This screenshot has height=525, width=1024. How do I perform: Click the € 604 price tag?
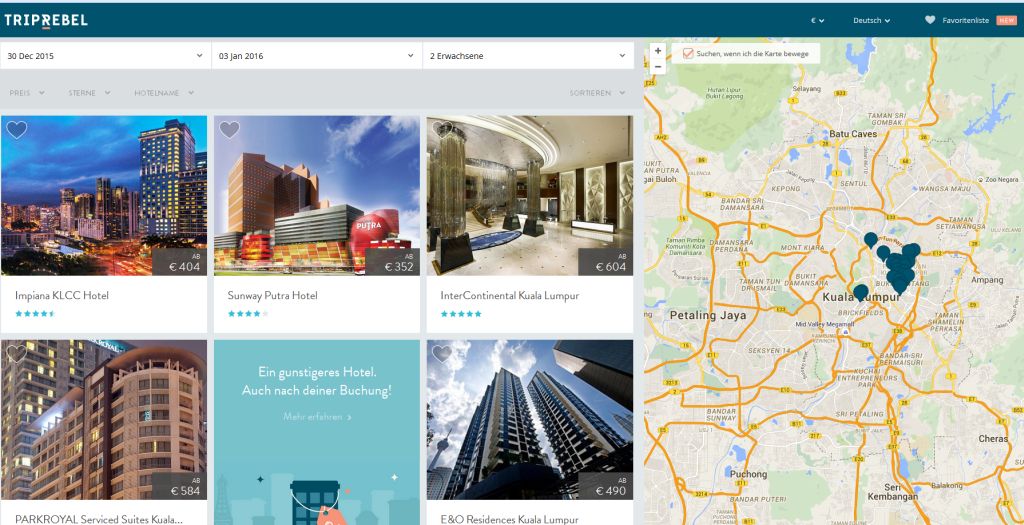(605, 262)
